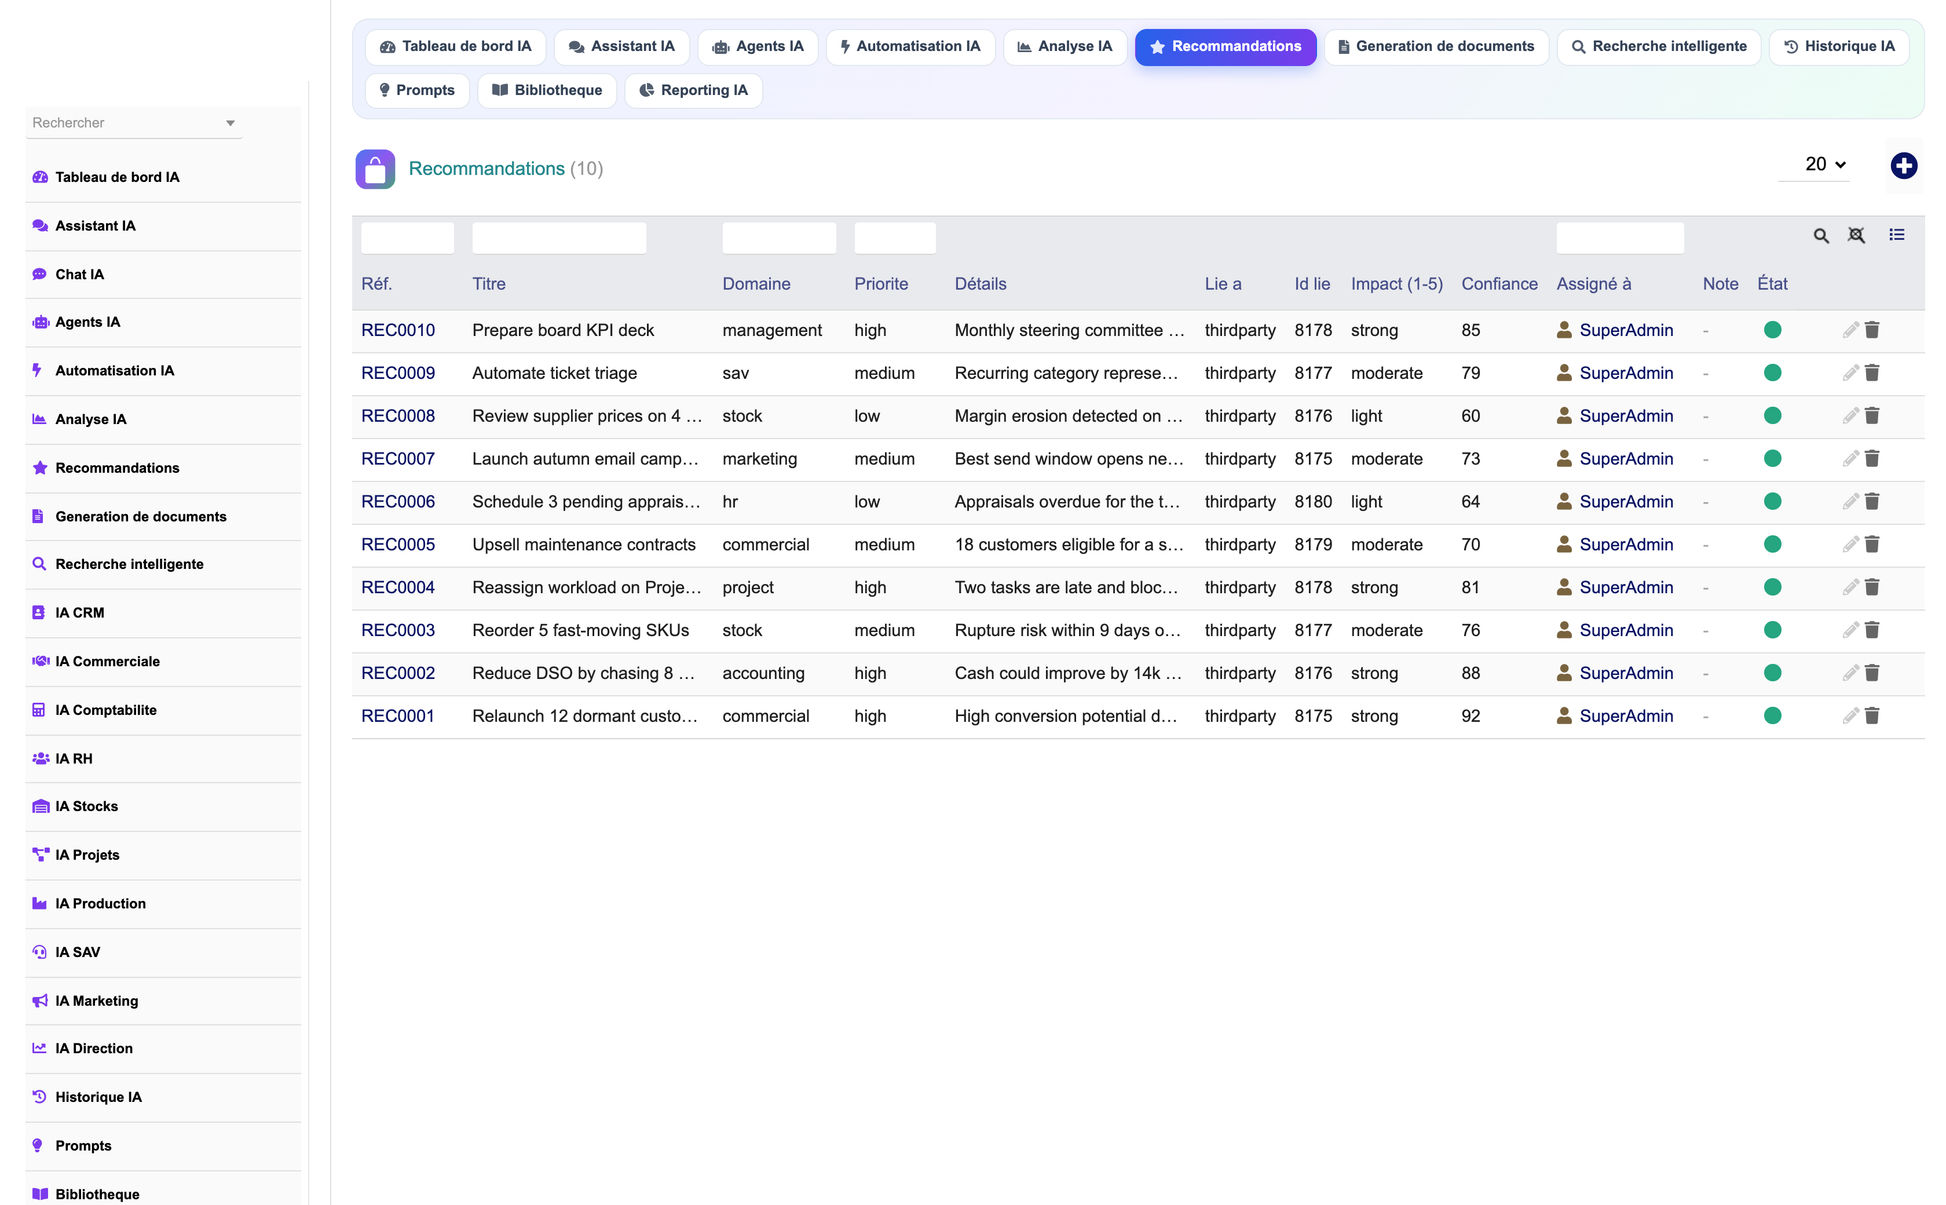Image resolution: width=1946 pixels, height=1205 pixels.
Task: Click pencil icon on REC0007 row
Action: [1850, 459]
